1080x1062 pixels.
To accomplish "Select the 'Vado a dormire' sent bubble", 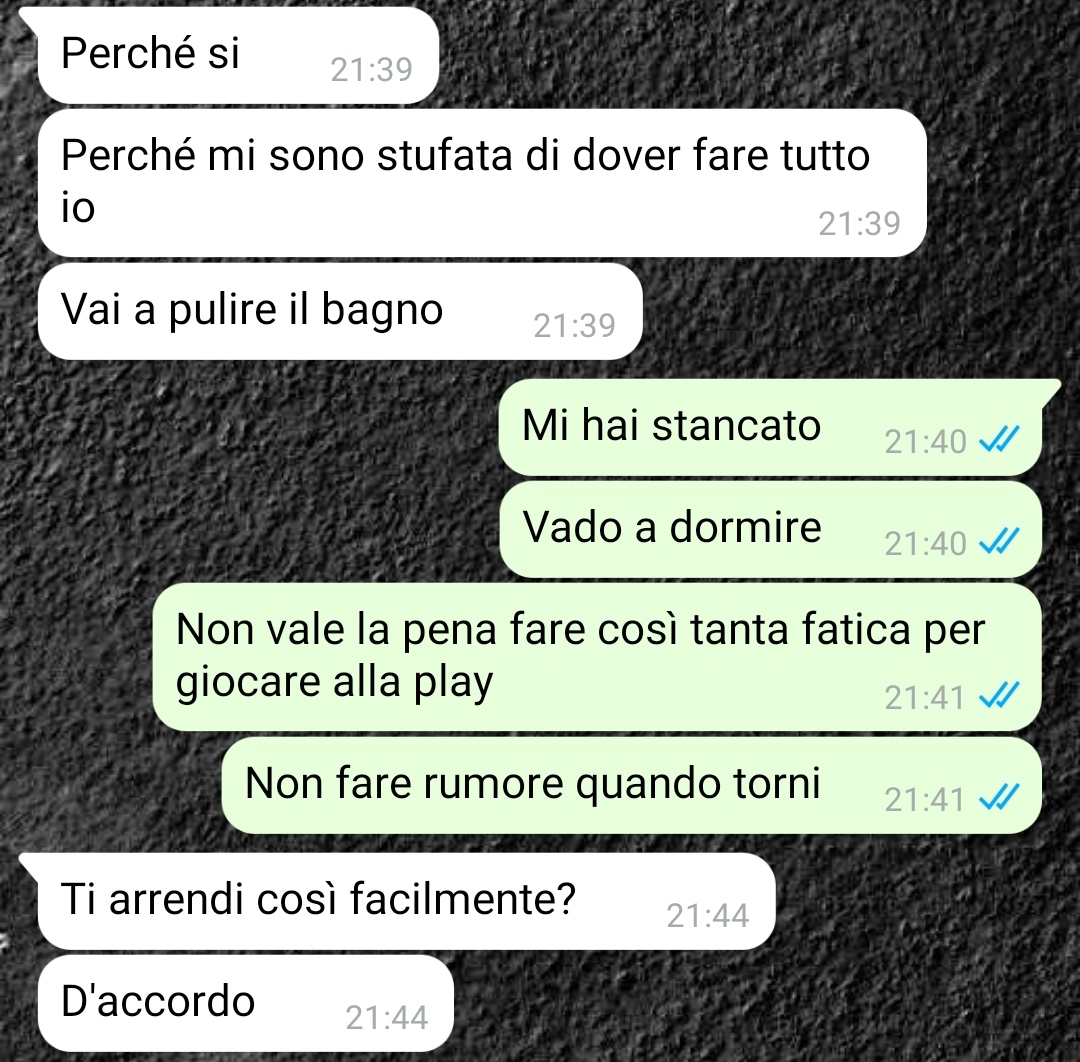I will point(770,529).
